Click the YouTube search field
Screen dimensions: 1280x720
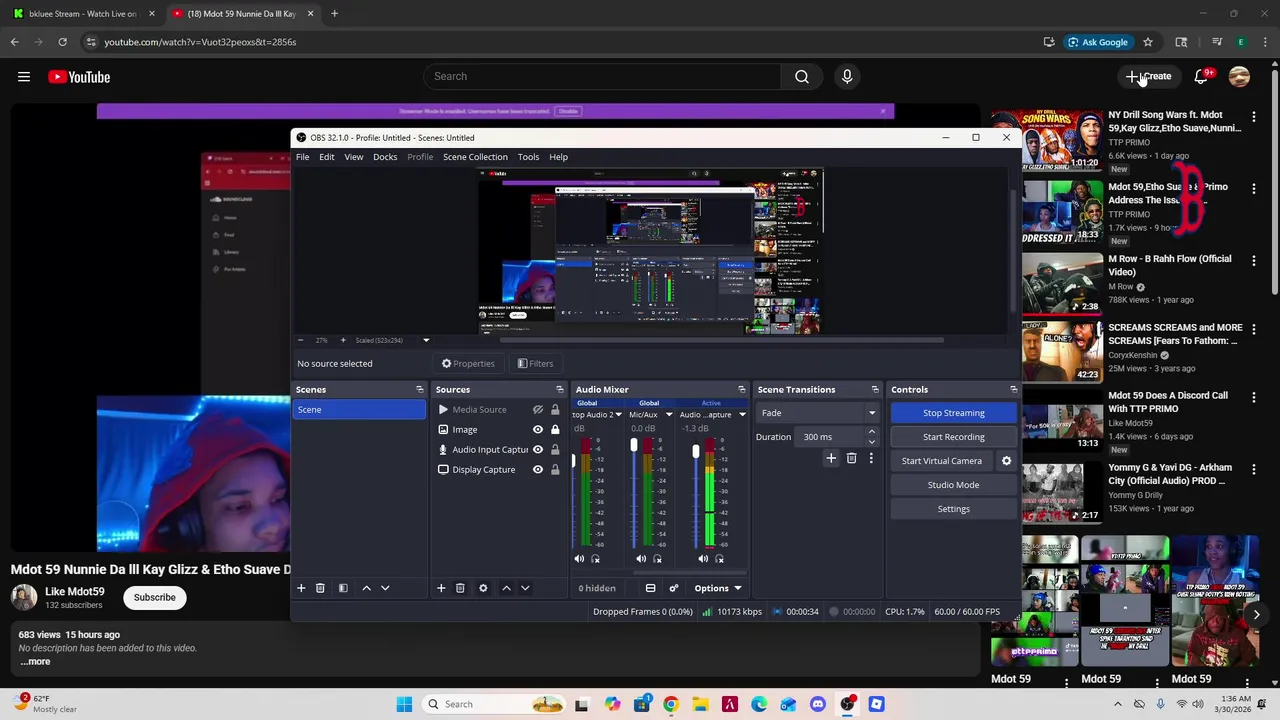point(602,76)
